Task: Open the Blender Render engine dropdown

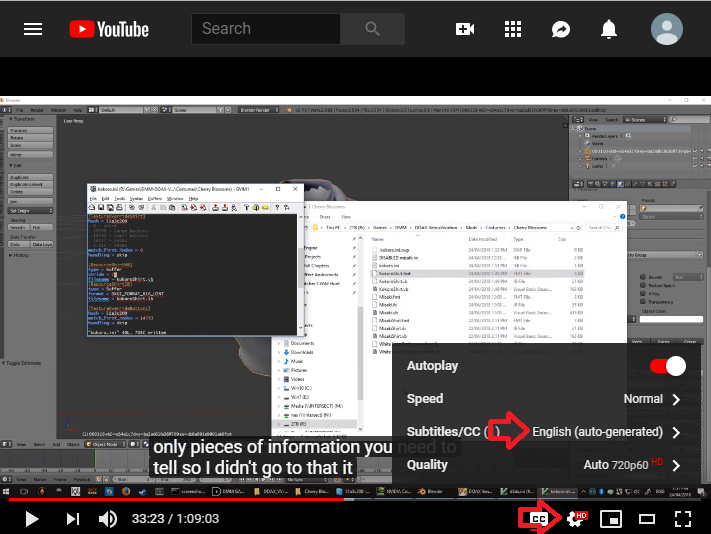Action: tap(259, 110)
